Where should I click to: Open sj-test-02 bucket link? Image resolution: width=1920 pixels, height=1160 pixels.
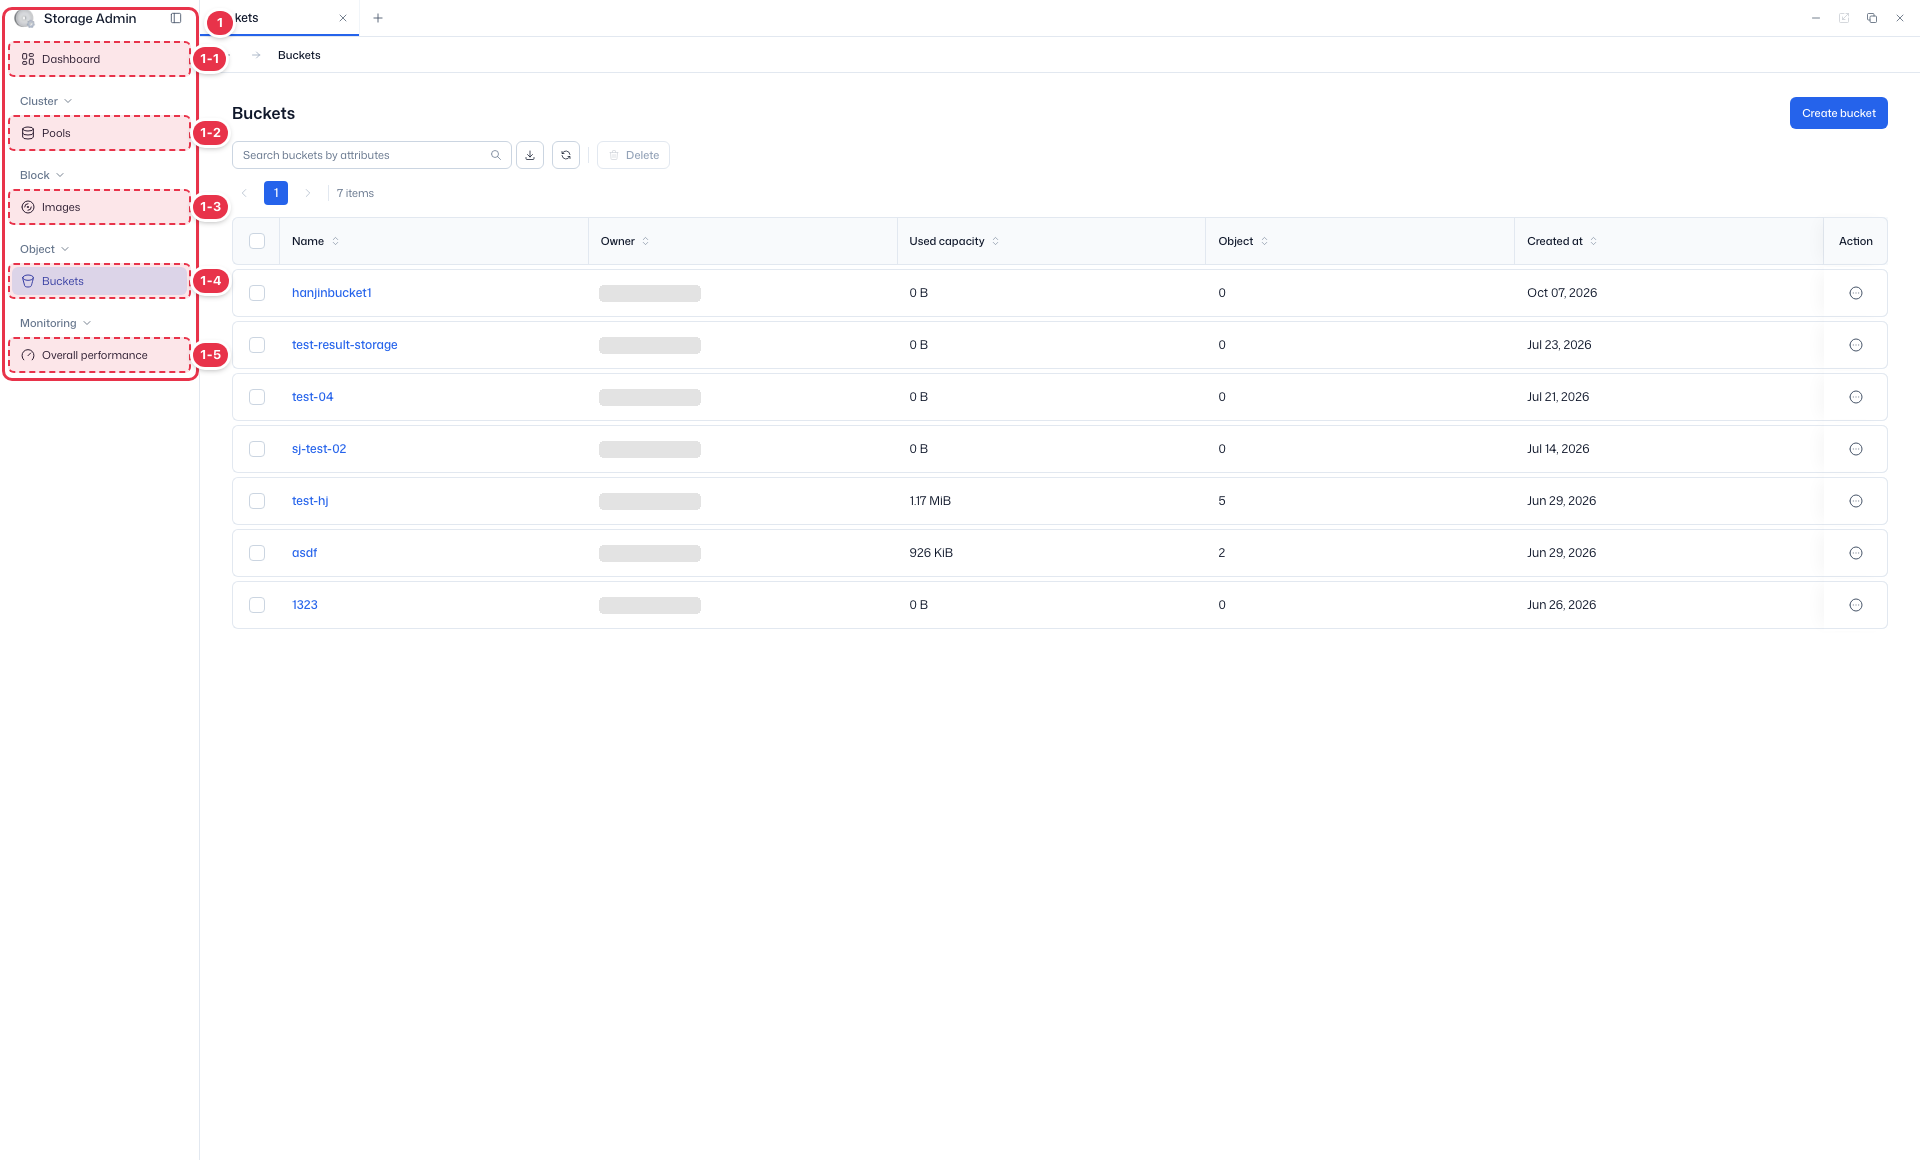pos(319,449)
